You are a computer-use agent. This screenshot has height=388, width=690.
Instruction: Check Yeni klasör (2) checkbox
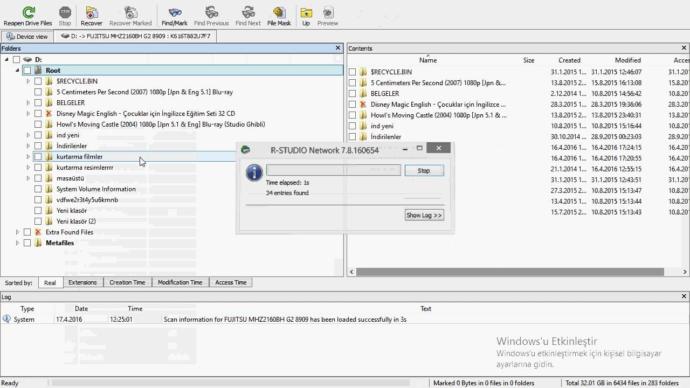pos(38,221)
